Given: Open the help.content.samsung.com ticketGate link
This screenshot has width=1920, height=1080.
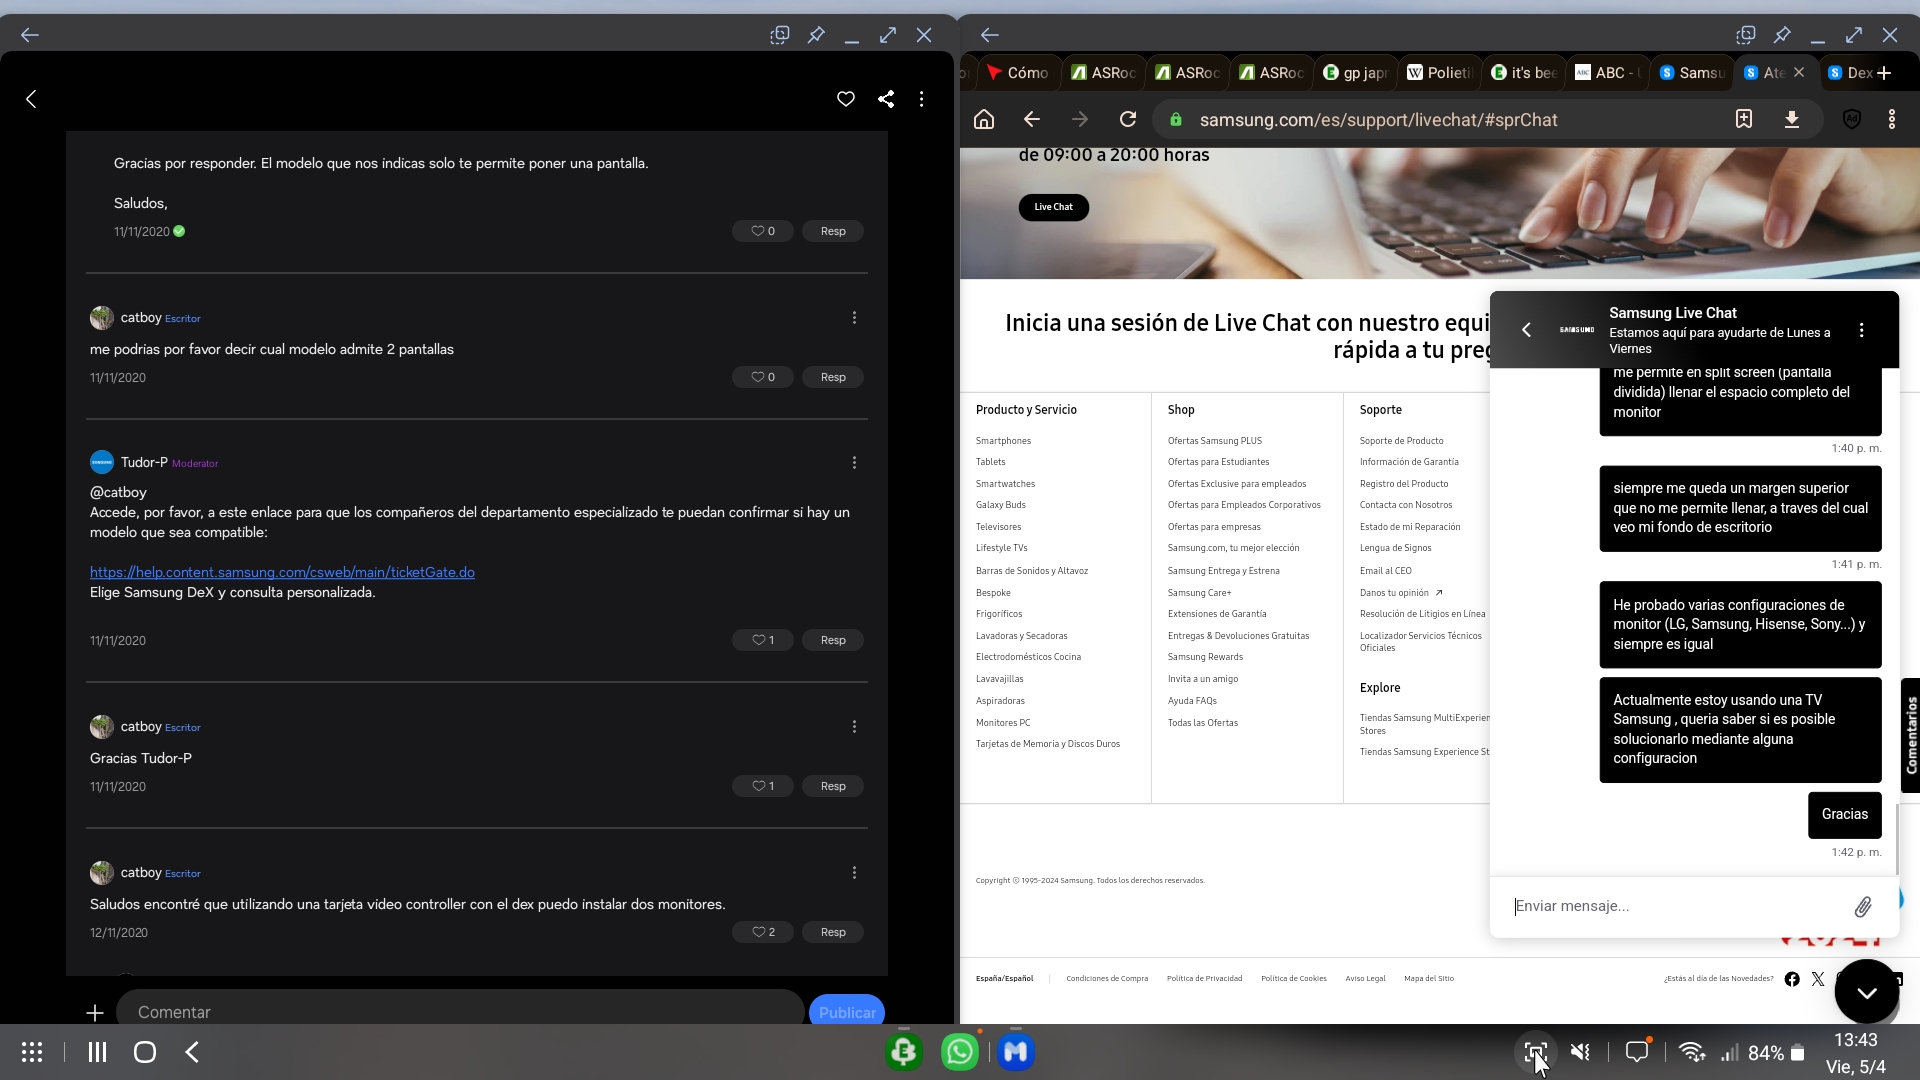Looking at the screenshot, I should pyautogui.click(x=283, y=572).
